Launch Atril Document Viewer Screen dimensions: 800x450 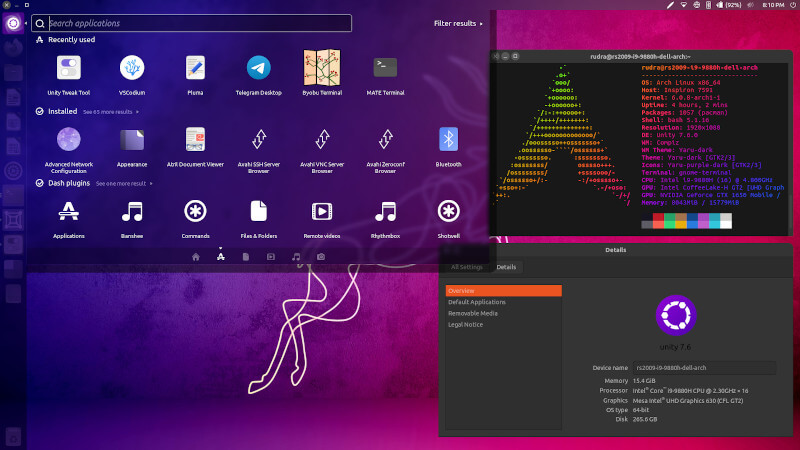tap(195, 147)
